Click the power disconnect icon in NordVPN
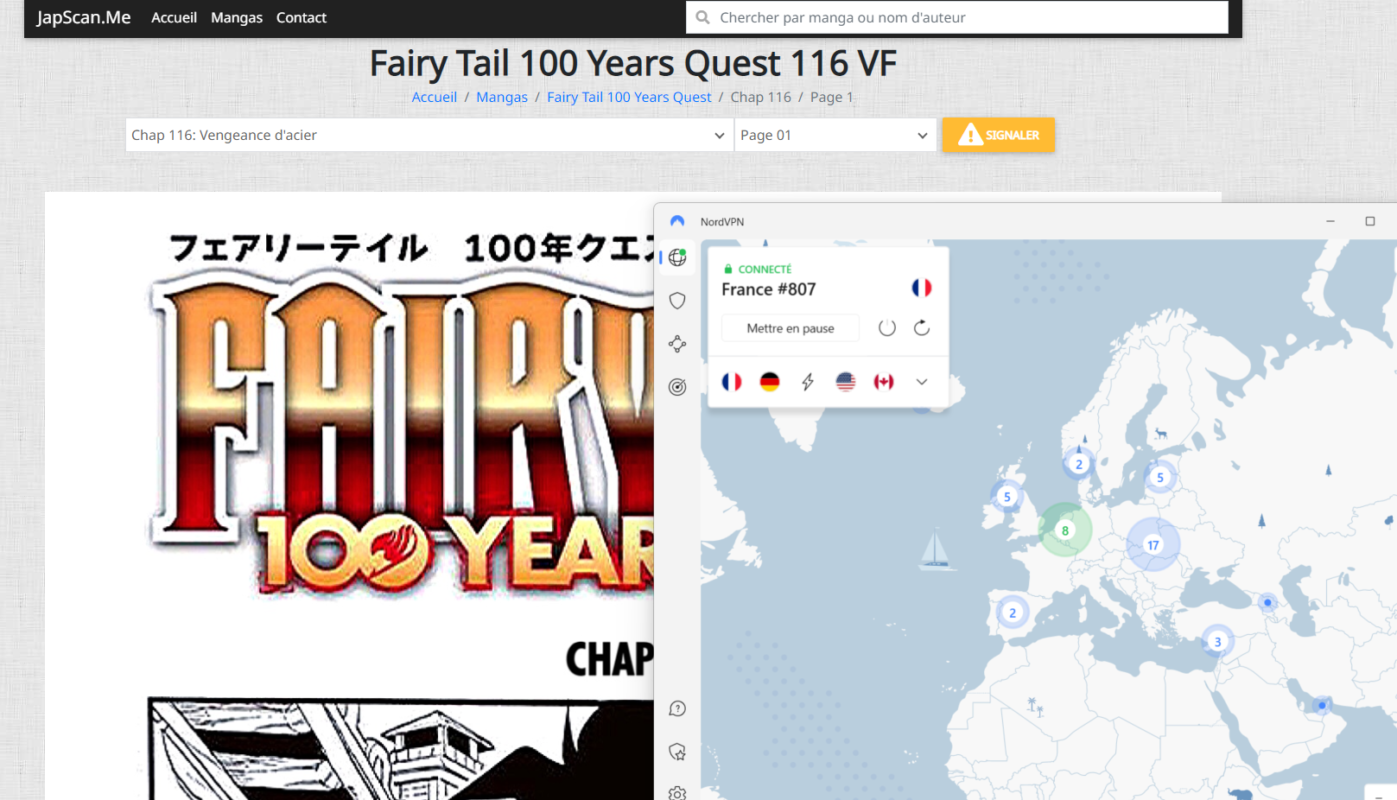 pyautogui.click(x=887, y=328)
